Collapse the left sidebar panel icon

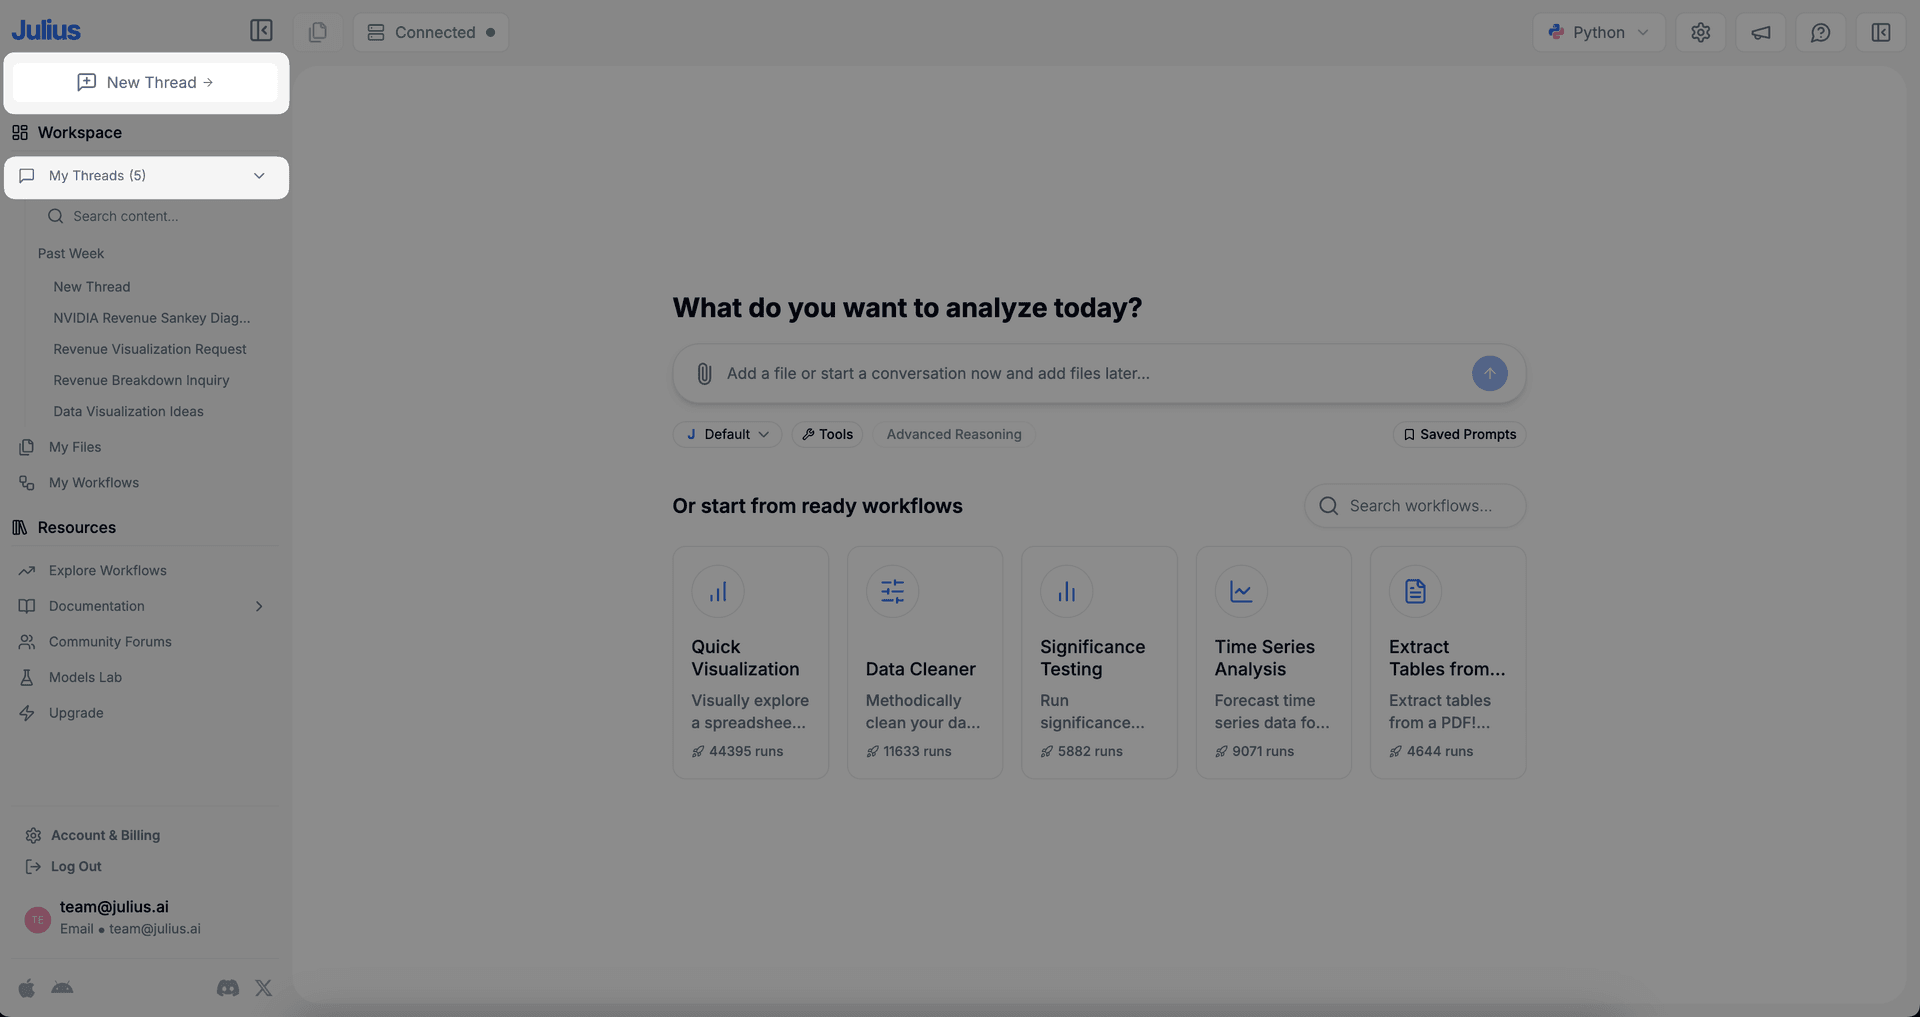[261, 31]
